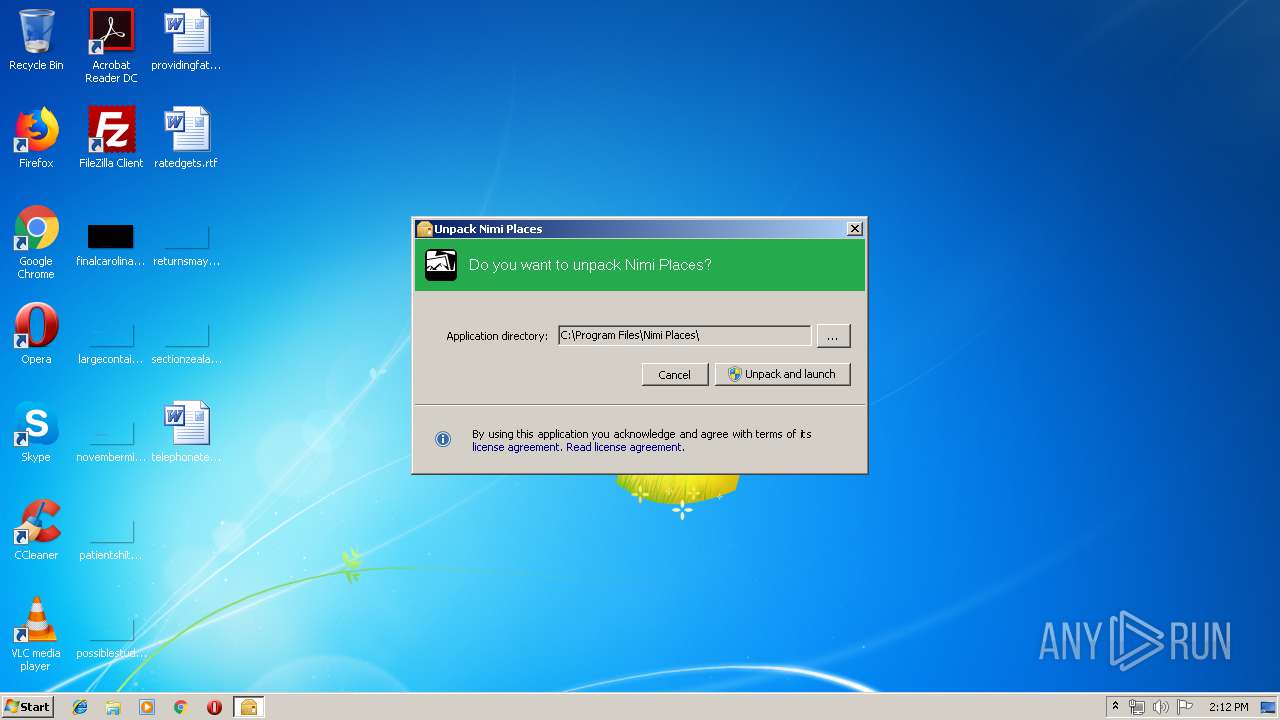Click the 2:12 PM system clock
The image size is (1280, 720).
point(1228,707)
